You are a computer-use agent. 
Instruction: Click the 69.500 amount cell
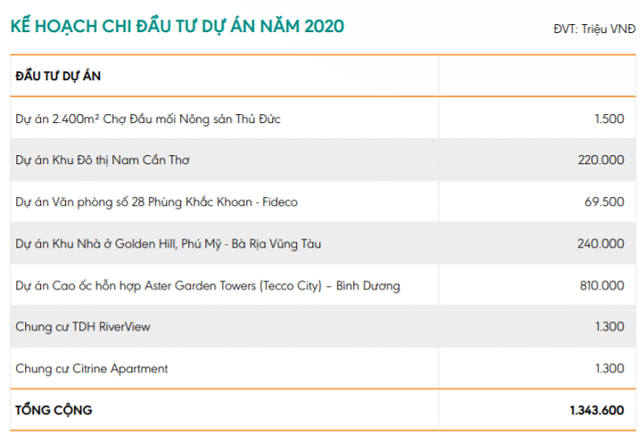605,202
